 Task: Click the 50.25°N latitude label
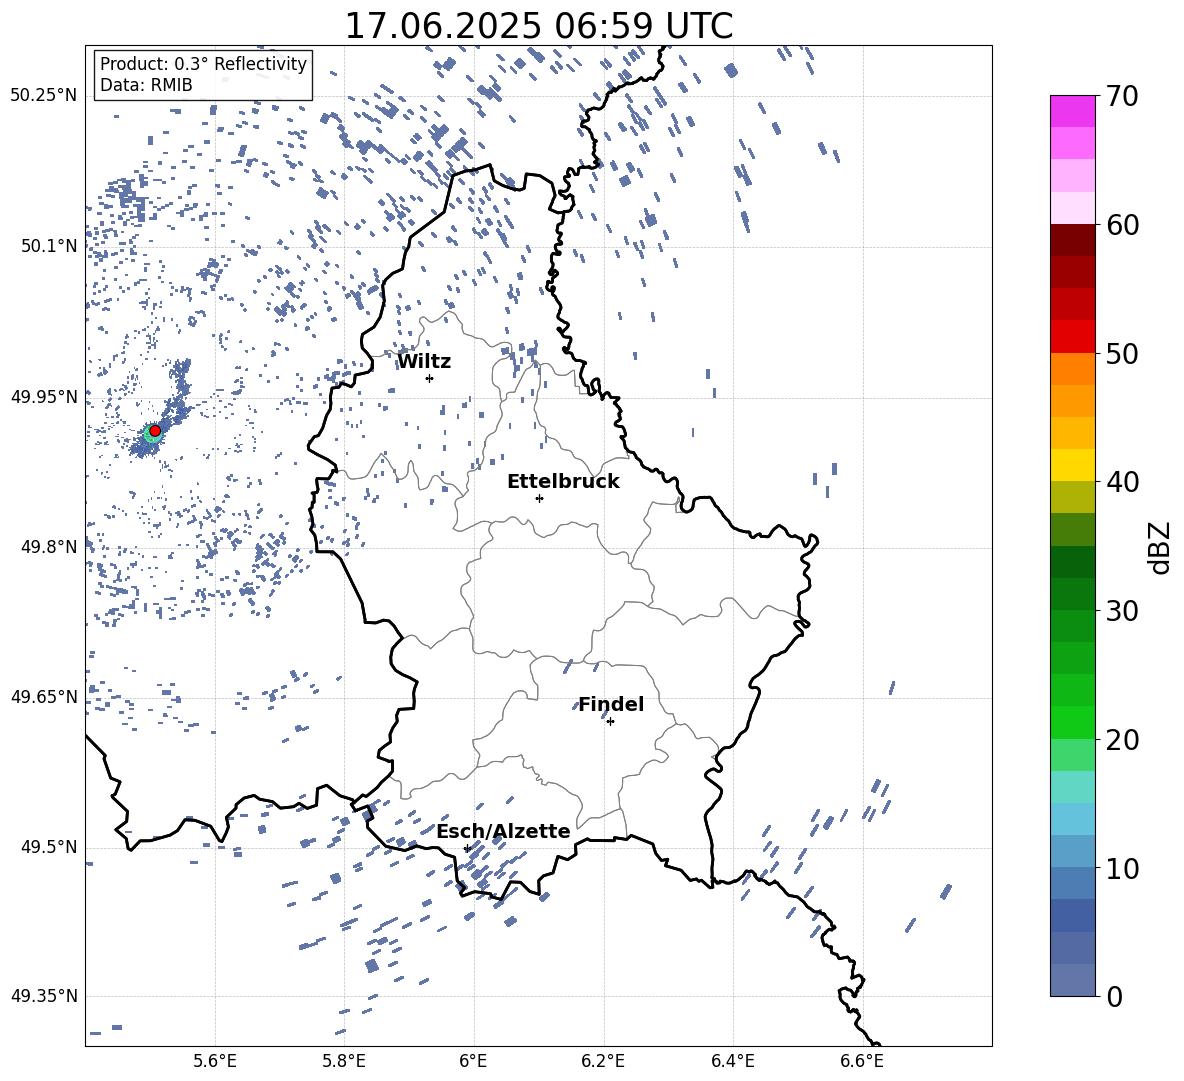pyautogui.click(x=44, y=96)
